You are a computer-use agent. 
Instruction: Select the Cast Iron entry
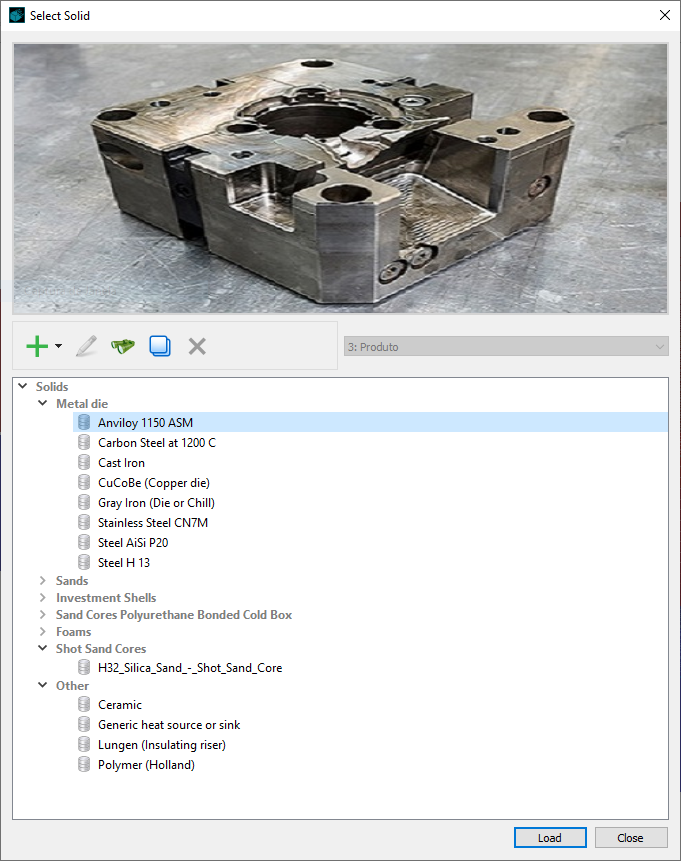pos(121,462)
